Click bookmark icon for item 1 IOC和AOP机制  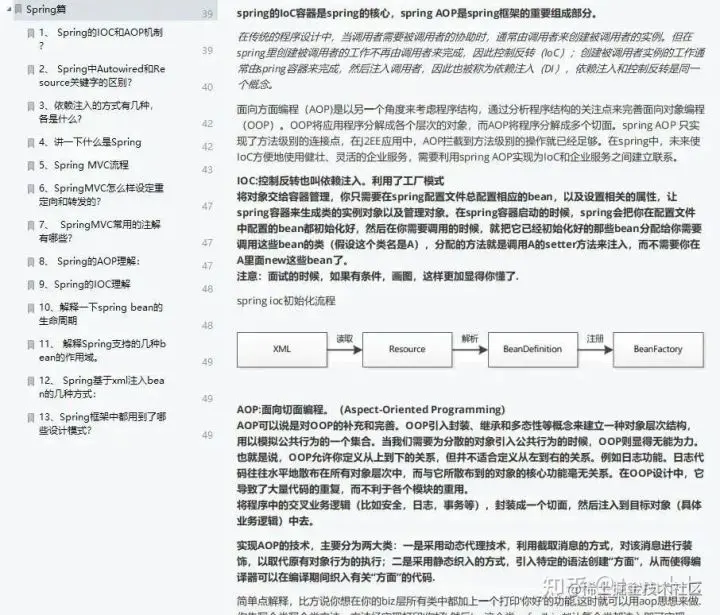pyautogui.click(x=31, y=33)
